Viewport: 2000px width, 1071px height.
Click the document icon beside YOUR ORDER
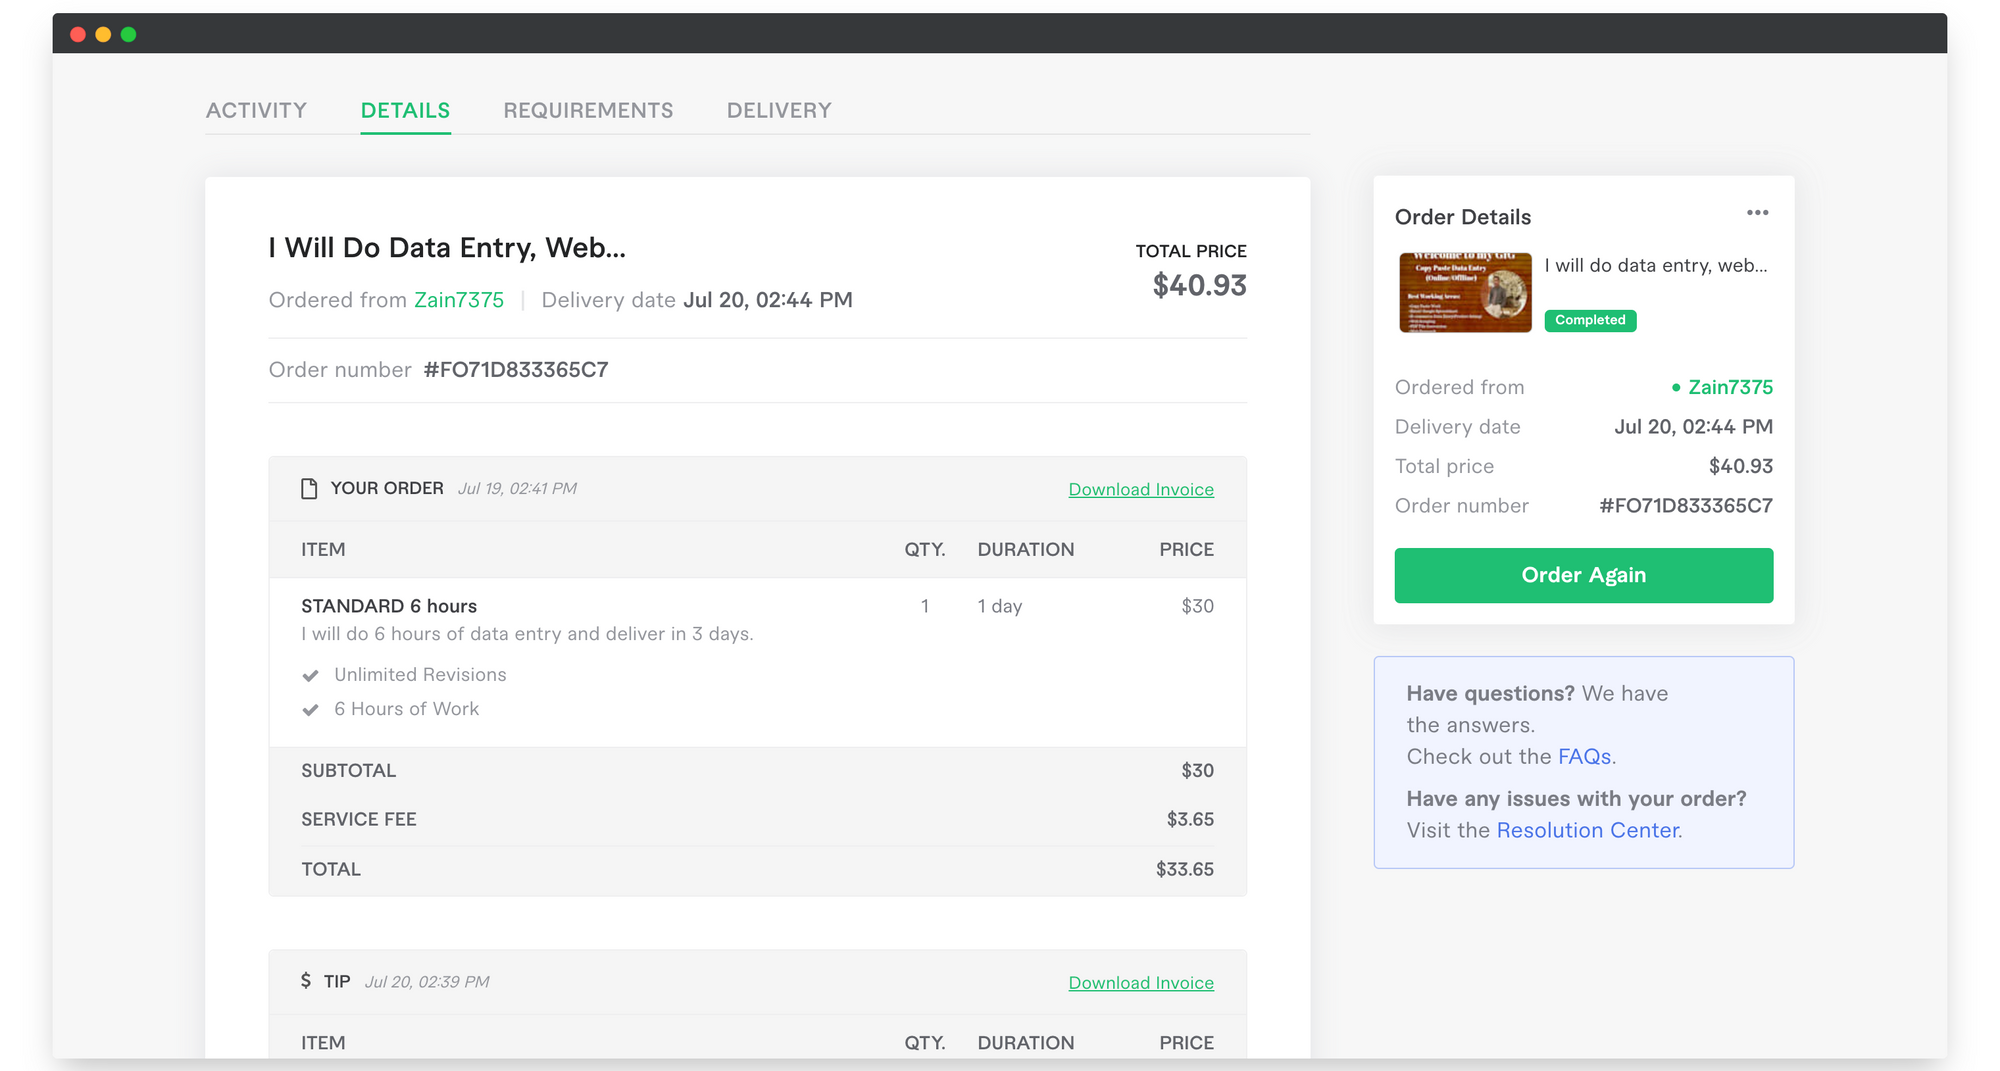pyautogui.click(x=309, y=488)
